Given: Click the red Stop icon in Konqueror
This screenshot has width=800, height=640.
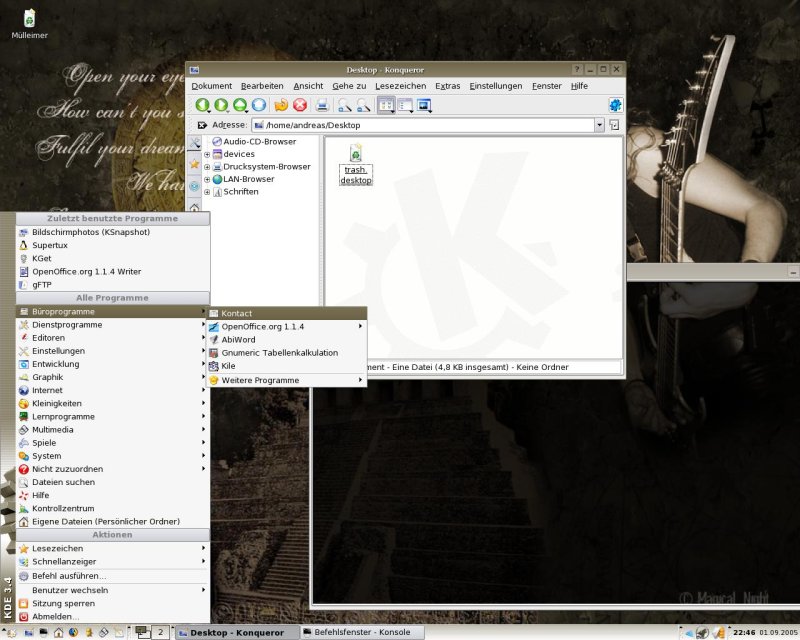Looking at the screenshot, I should (x=300, y=105).
